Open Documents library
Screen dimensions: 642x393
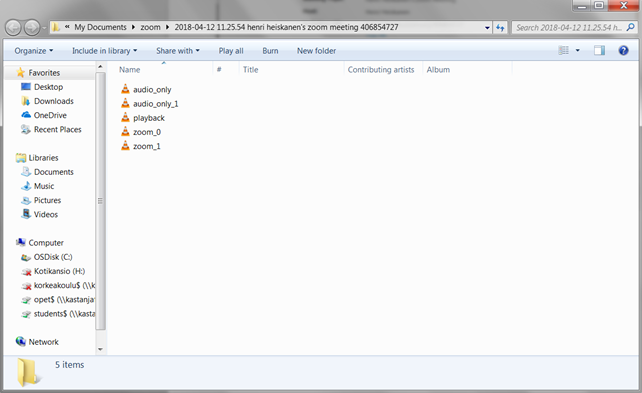[x=54, y=172]
